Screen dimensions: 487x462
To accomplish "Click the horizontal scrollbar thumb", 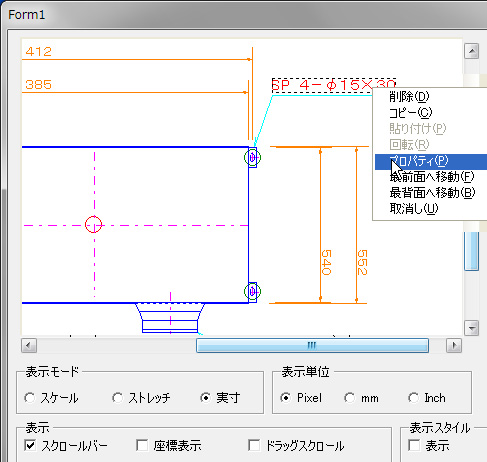I will coord(312,345).
